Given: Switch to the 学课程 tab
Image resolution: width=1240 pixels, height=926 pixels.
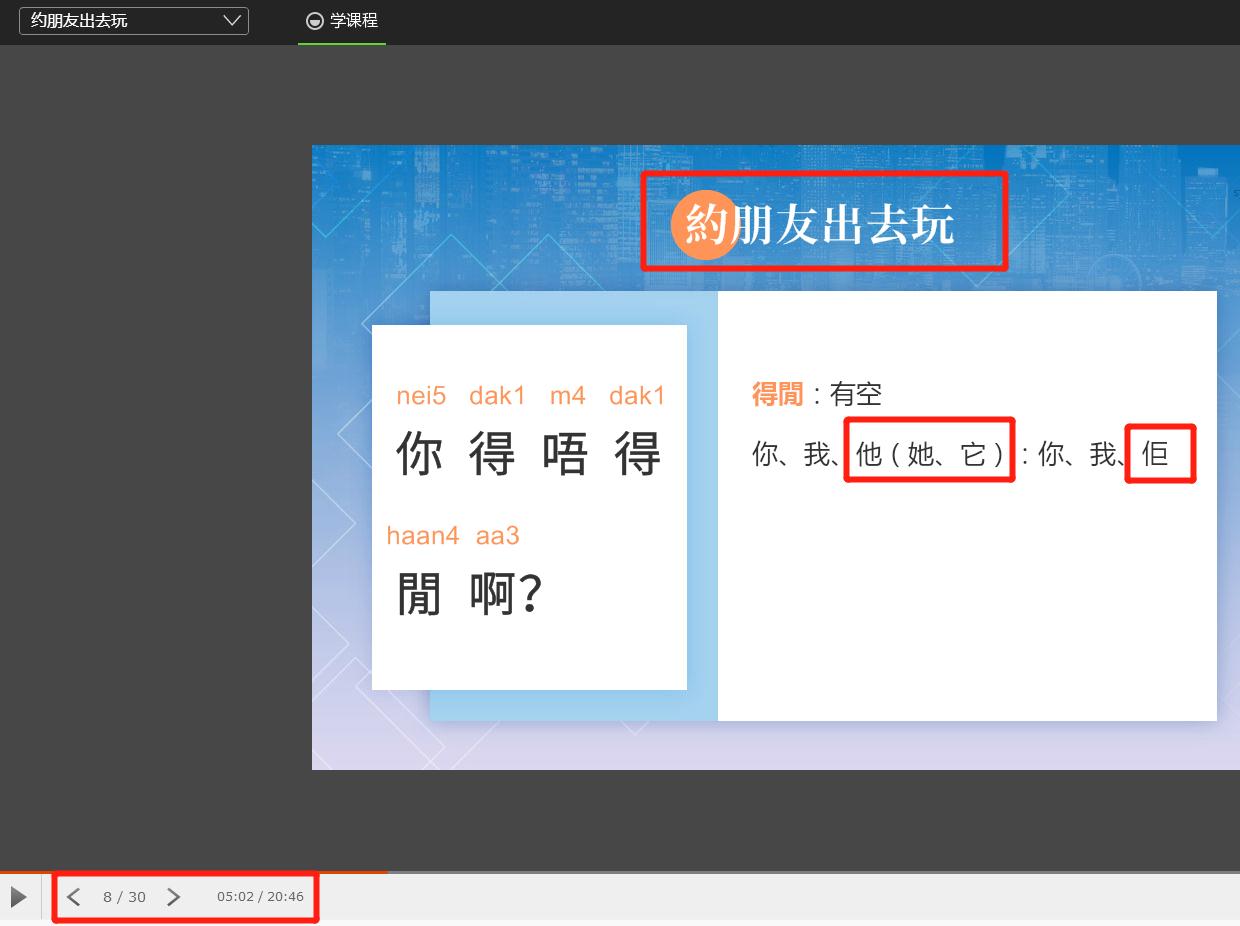Looking at the screenshot, I should 343,21.
